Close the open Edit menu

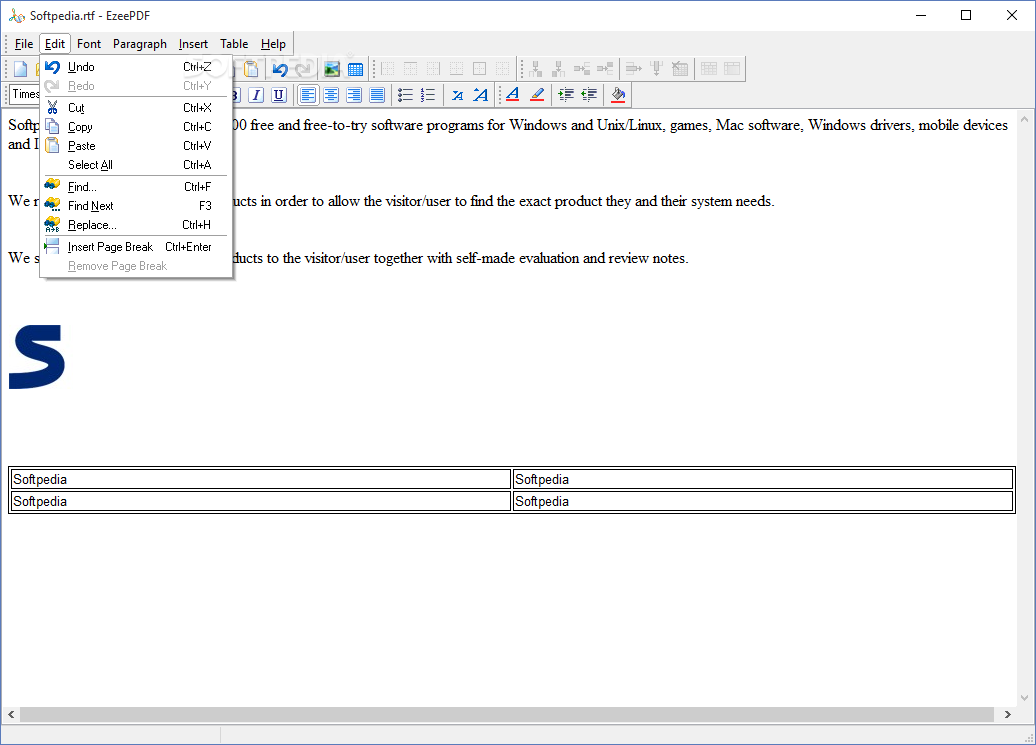(55, 44)
